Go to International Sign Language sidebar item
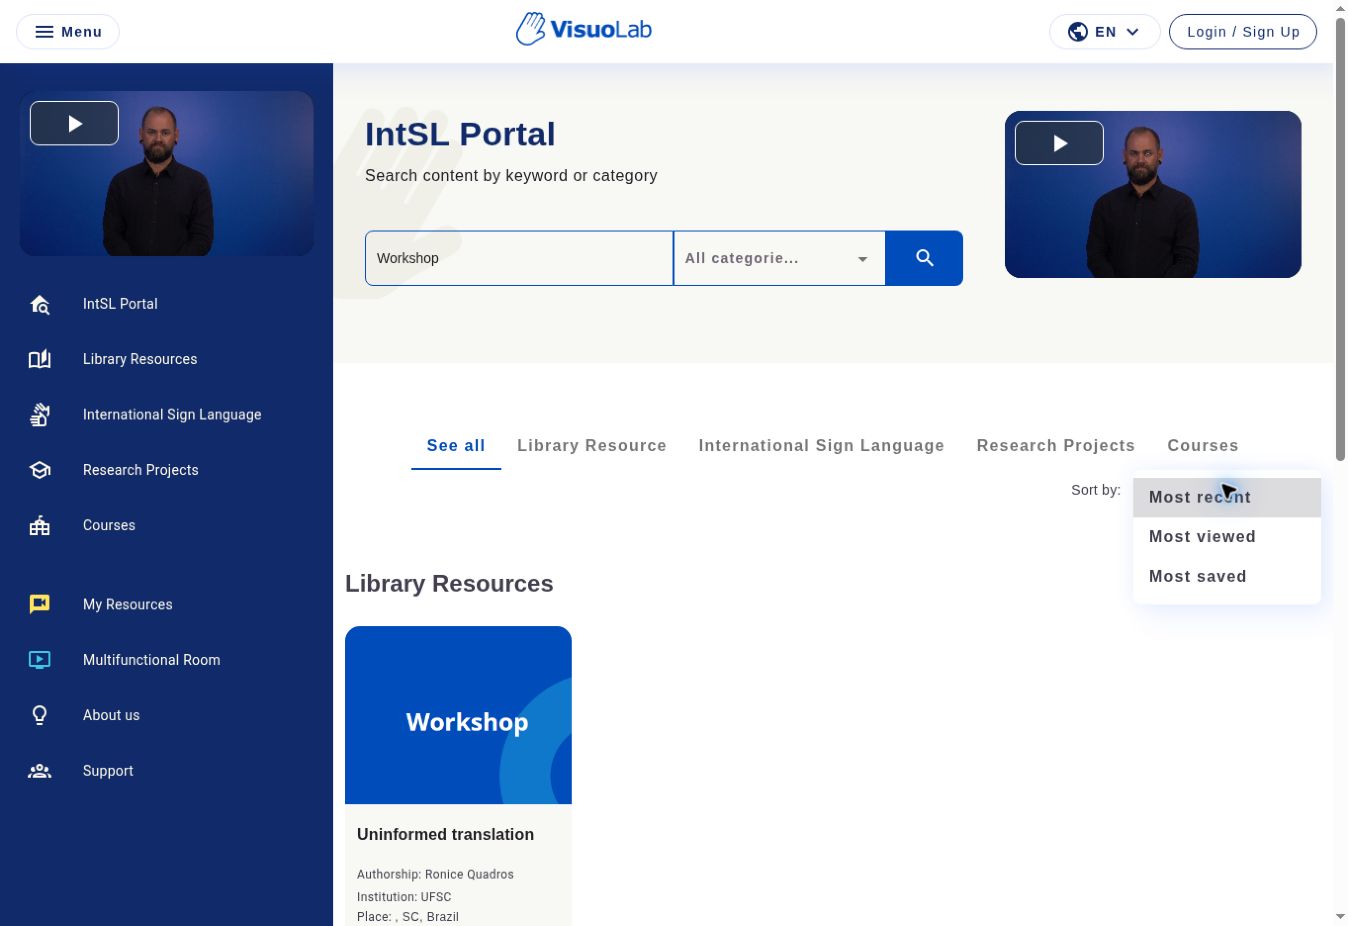Screen dimensions: 1348x926 [x=172, y=414]
